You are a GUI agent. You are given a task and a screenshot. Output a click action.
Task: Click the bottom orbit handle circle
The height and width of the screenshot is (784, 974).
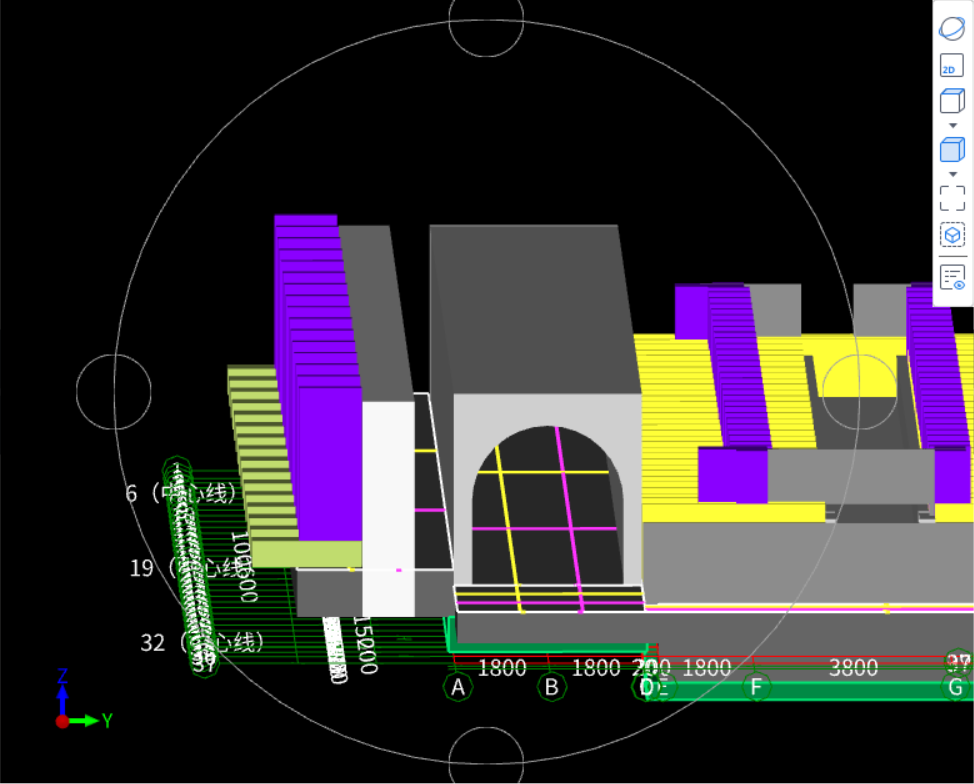coord(486,755)
